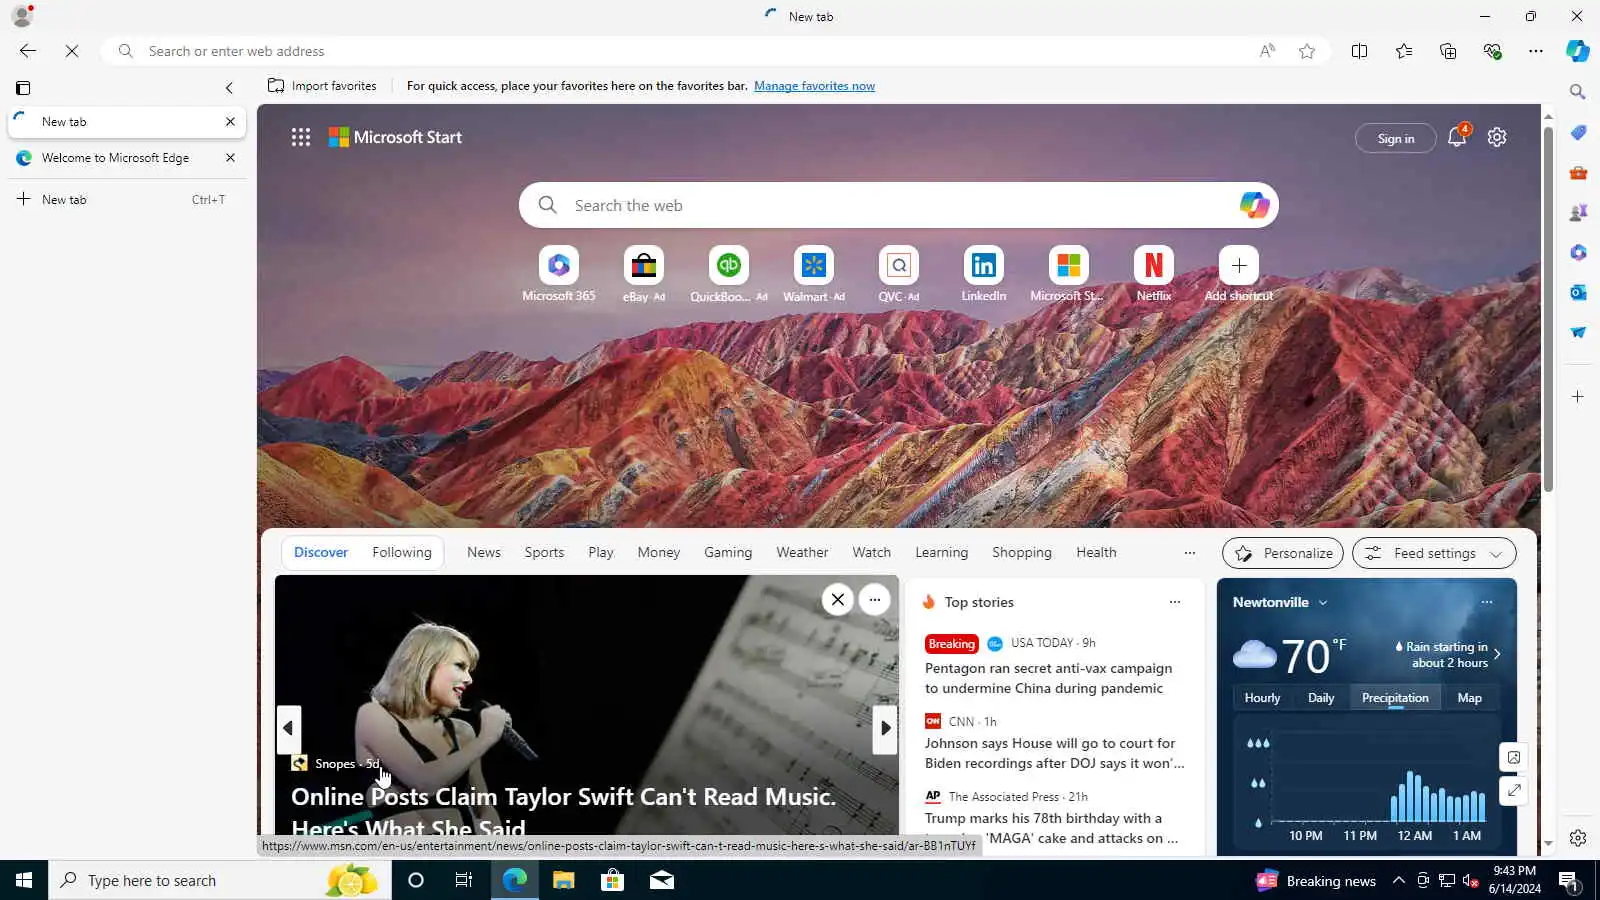Open the QuickBooks shortcut tile
1600x900 pixels.
click(729, 274)
